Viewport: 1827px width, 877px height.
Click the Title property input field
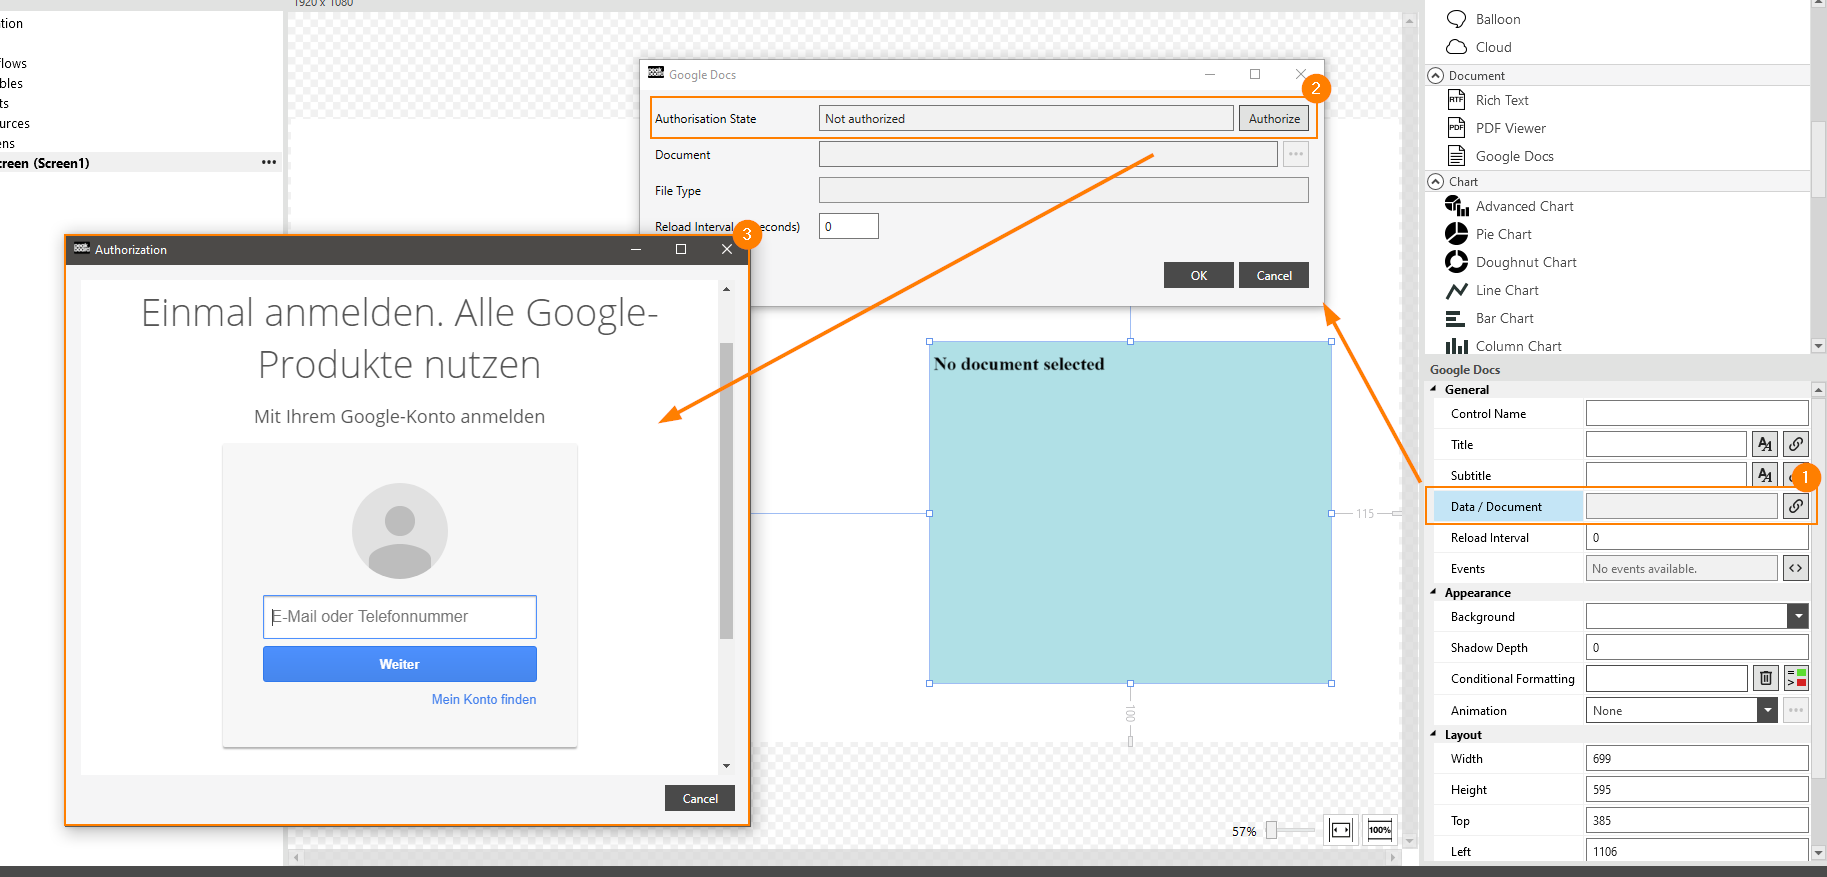click(x=1666, y=444)
